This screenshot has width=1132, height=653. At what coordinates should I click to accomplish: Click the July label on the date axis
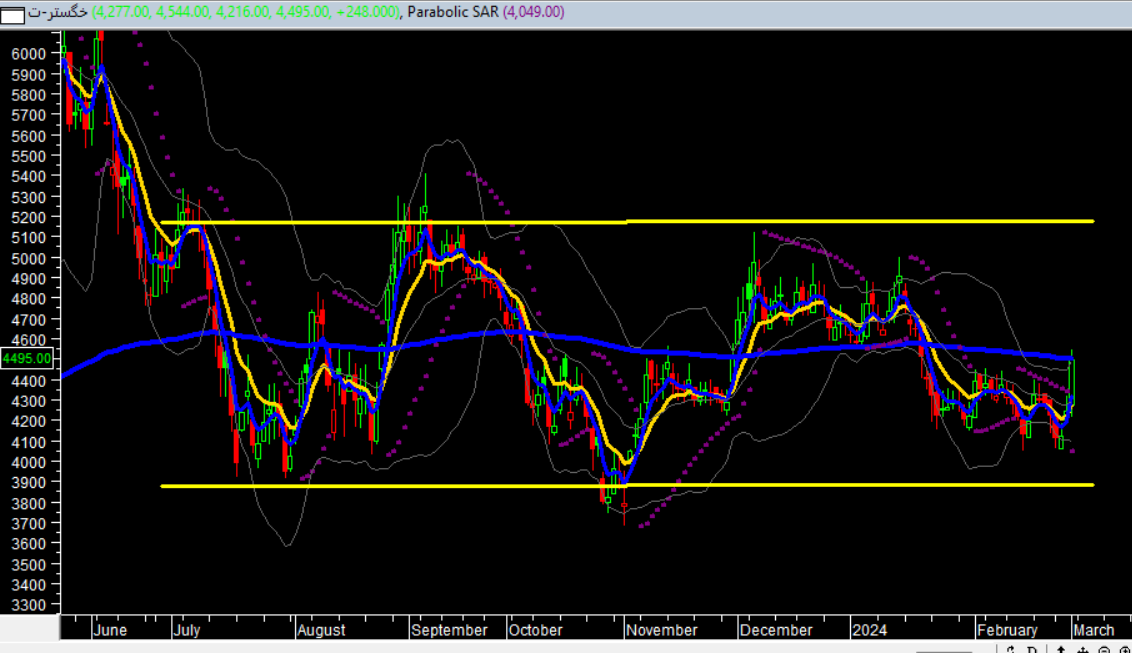(x=187, y=630)
